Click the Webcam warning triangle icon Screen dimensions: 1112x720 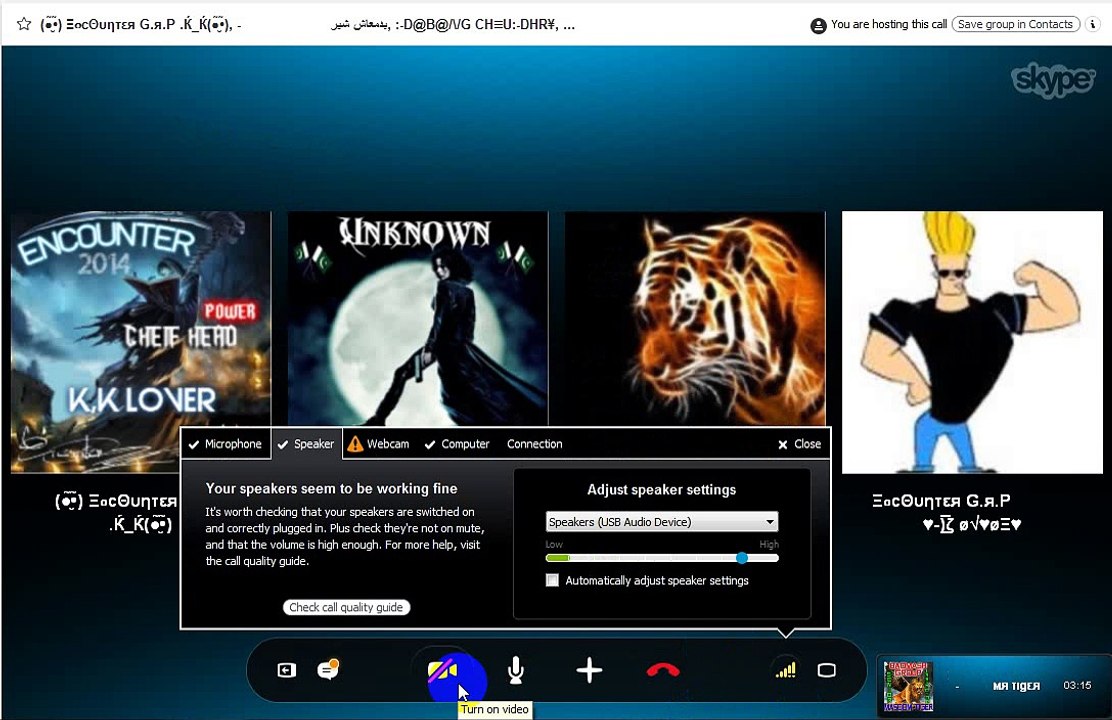click(x=355, y=444)
